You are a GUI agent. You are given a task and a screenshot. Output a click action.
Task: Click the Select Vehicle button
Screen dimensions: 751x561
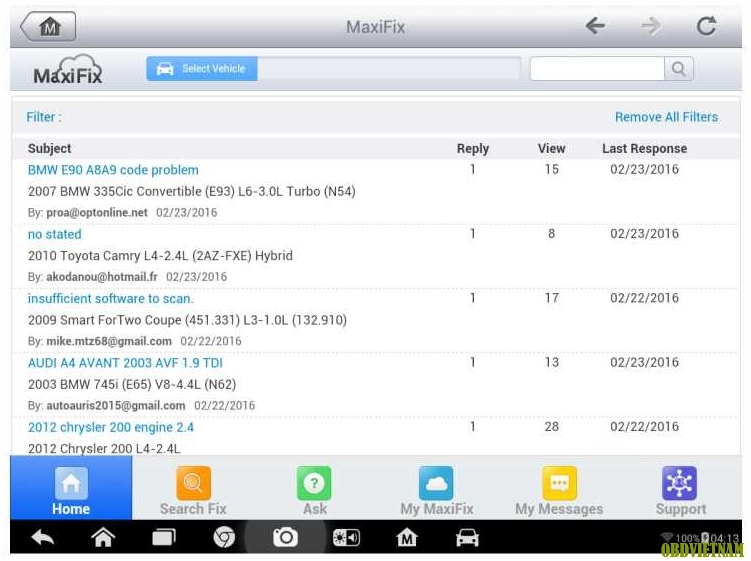click(x=202, y=69)
